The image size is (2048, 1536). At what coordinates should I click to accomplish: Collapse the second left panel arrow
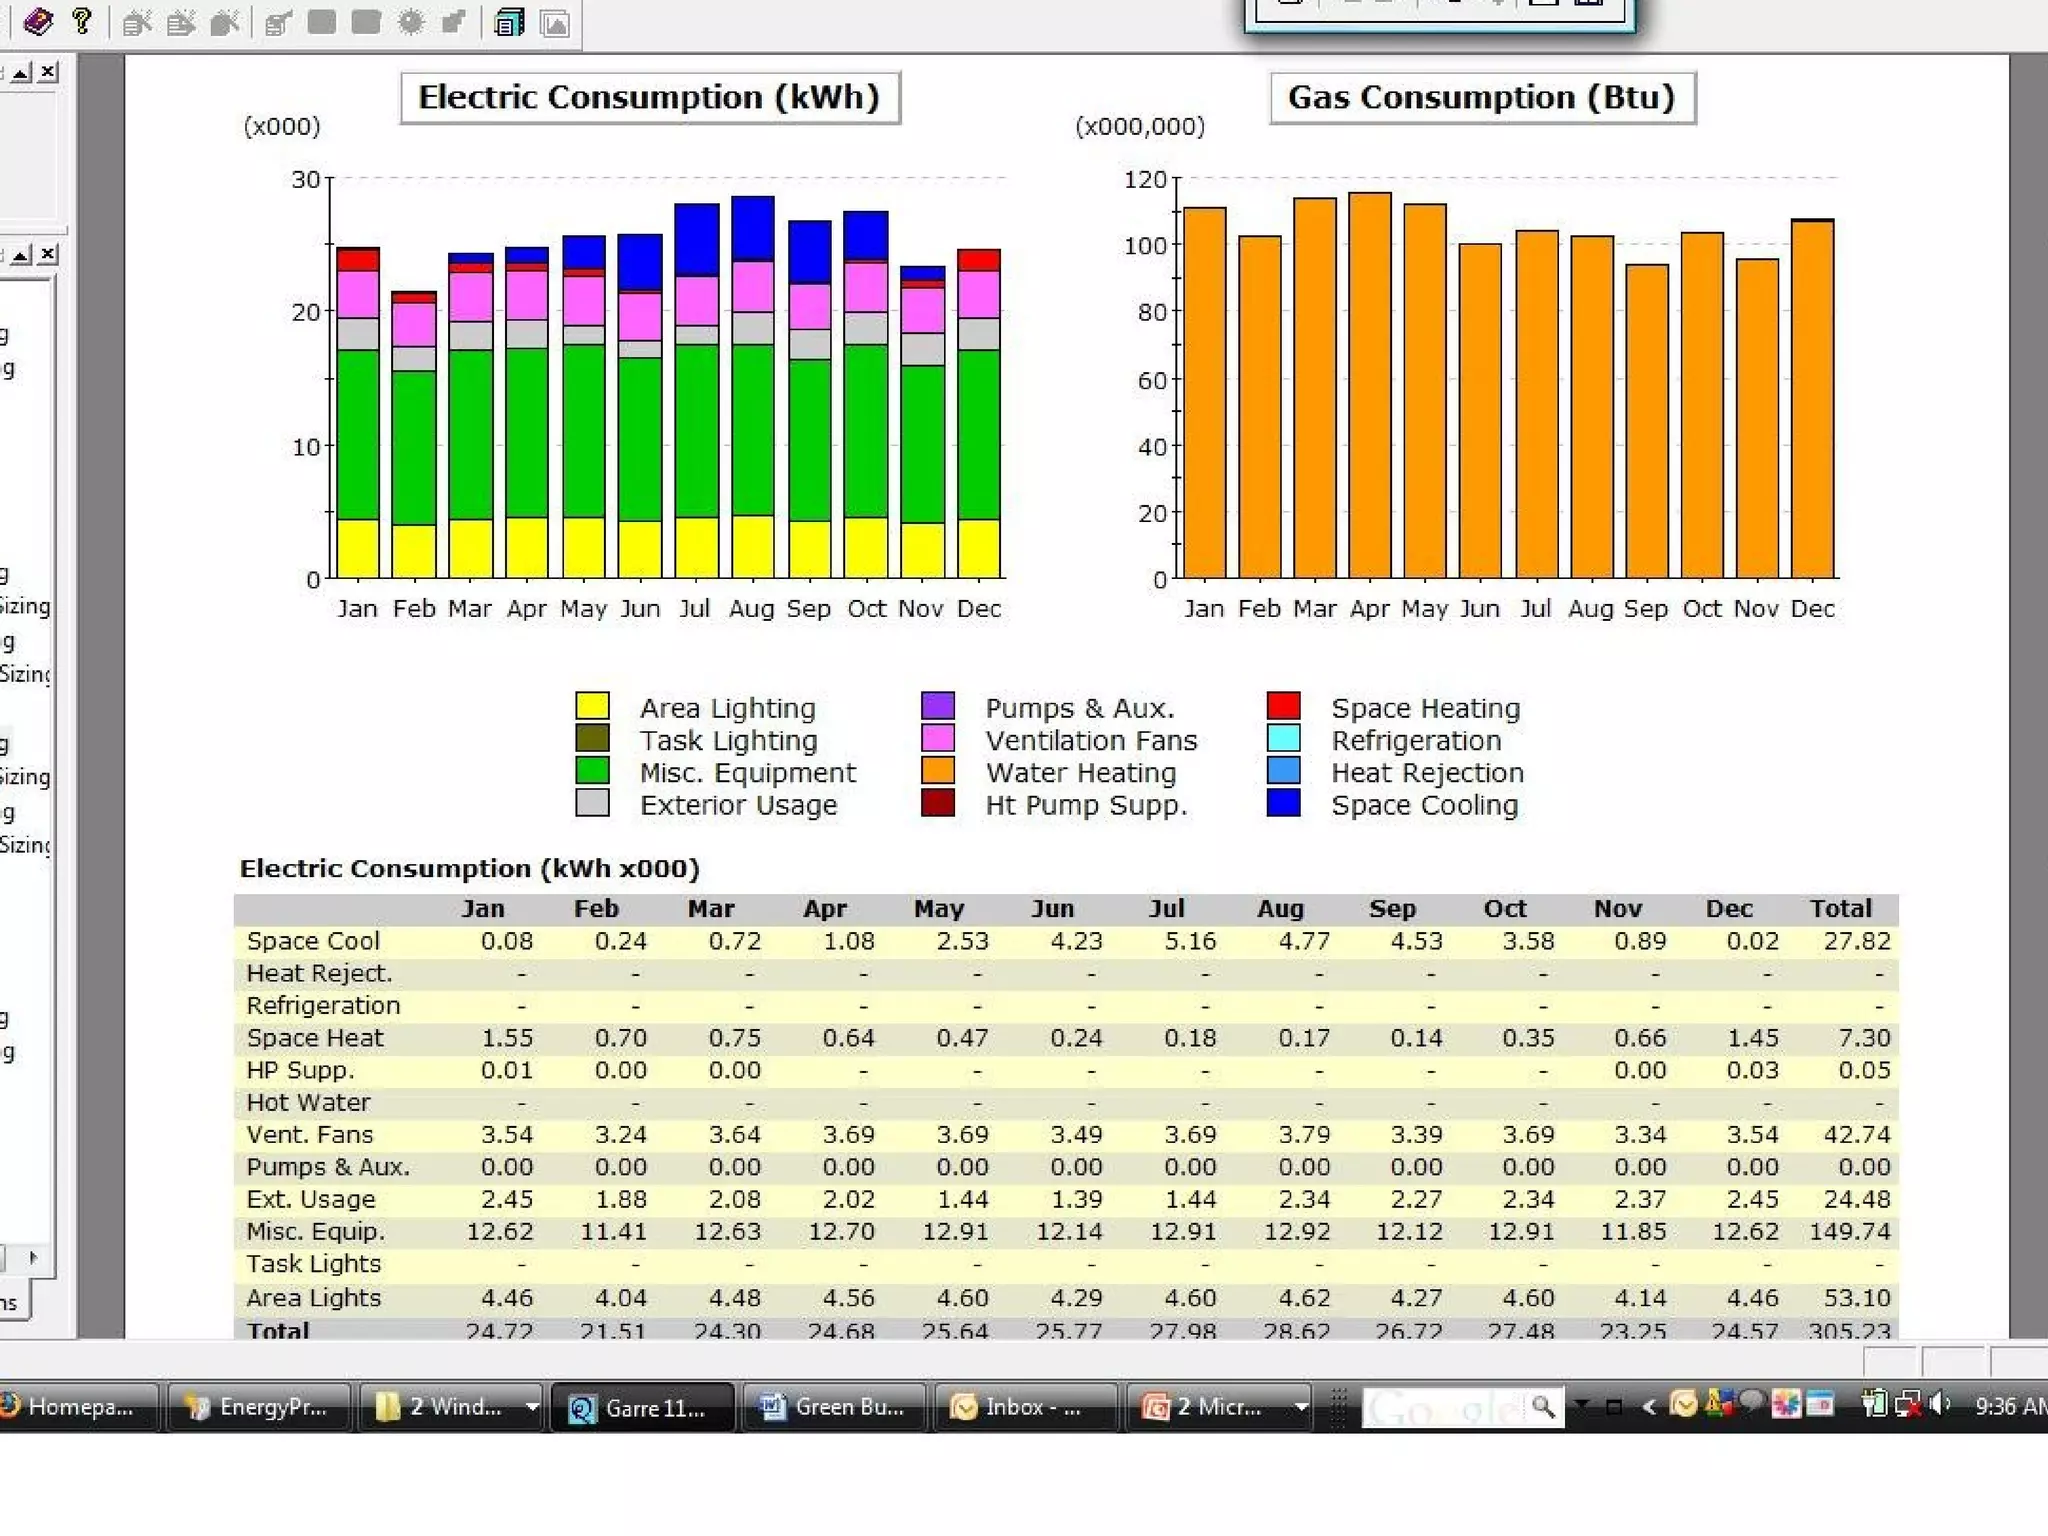point(21,254)
